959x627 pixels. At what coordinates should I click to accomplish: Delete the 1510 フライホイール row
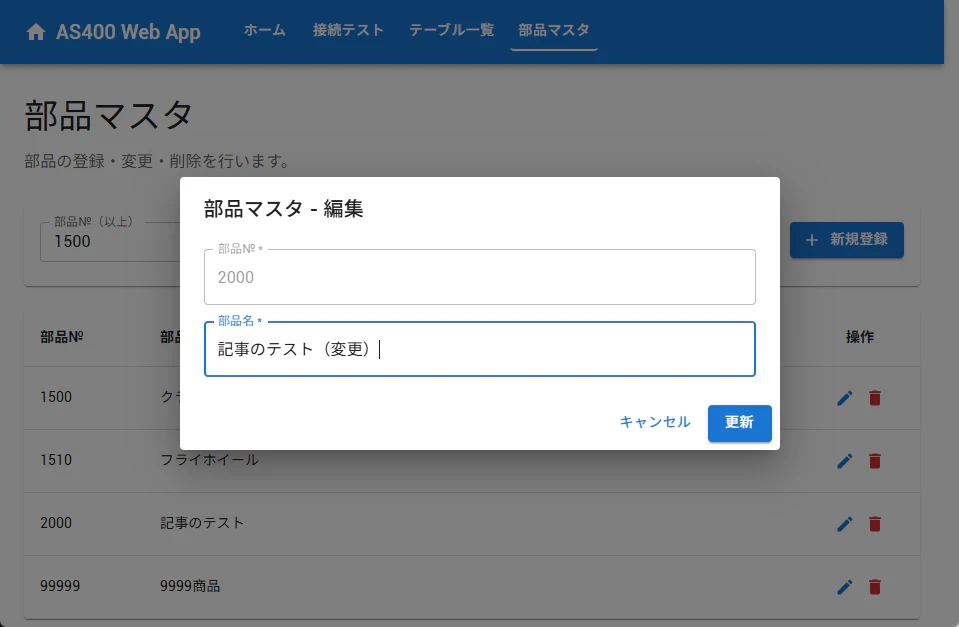coord(875,461)
